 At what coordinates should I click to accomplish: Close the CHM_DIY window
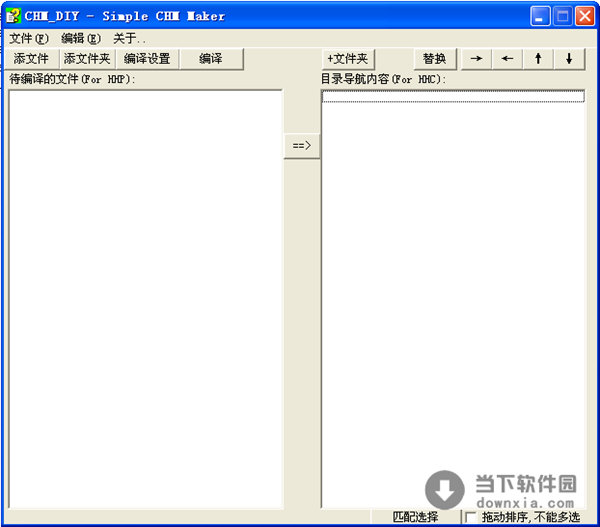[585, 16]
